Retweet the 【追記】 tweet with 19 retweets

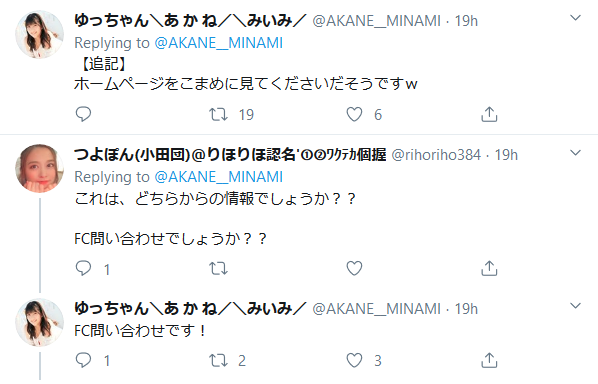(x=219, y=114)
